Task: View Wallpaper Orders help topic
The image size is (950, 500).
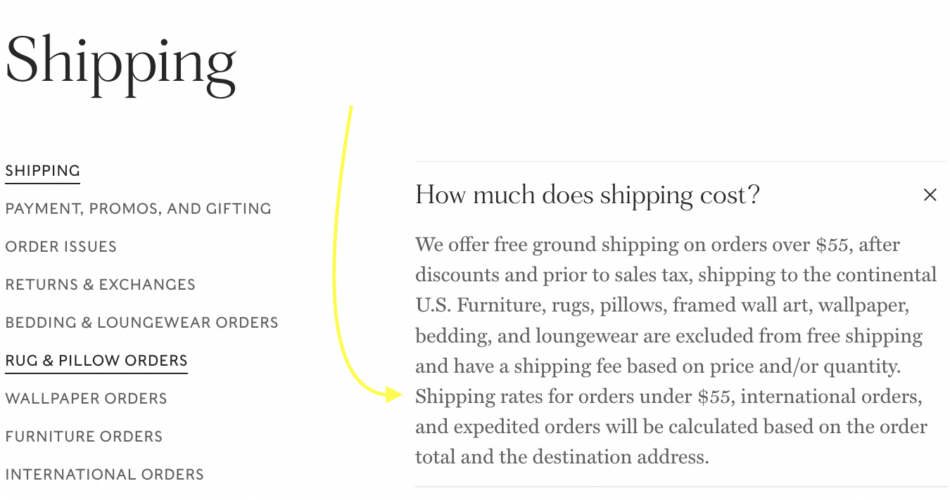Action: pos(86,399)
